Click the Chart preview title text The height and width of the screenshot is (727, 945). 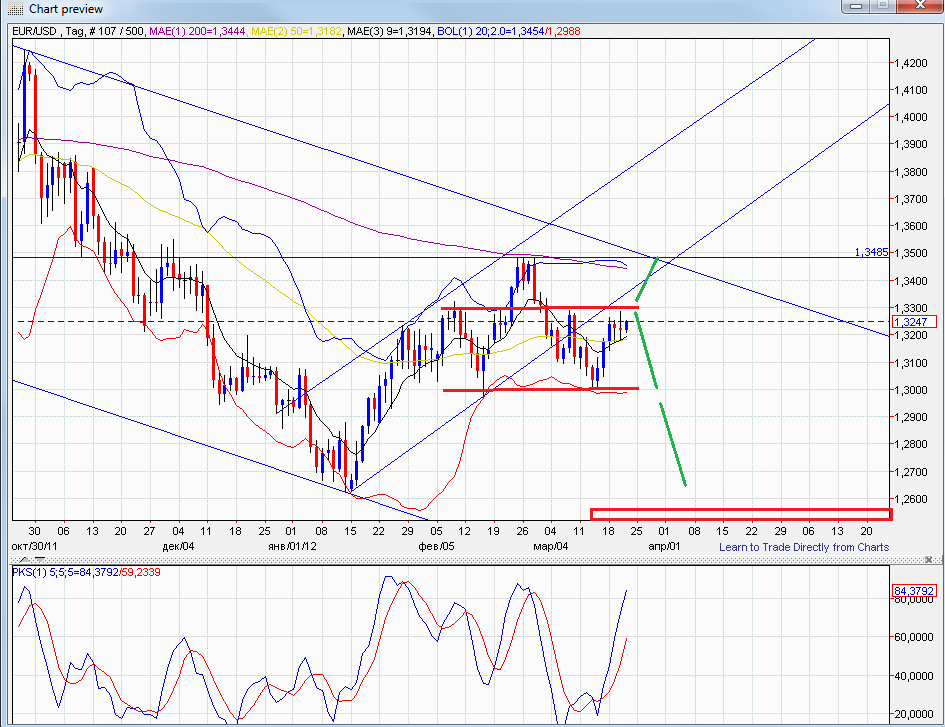(x=66, y=9)
